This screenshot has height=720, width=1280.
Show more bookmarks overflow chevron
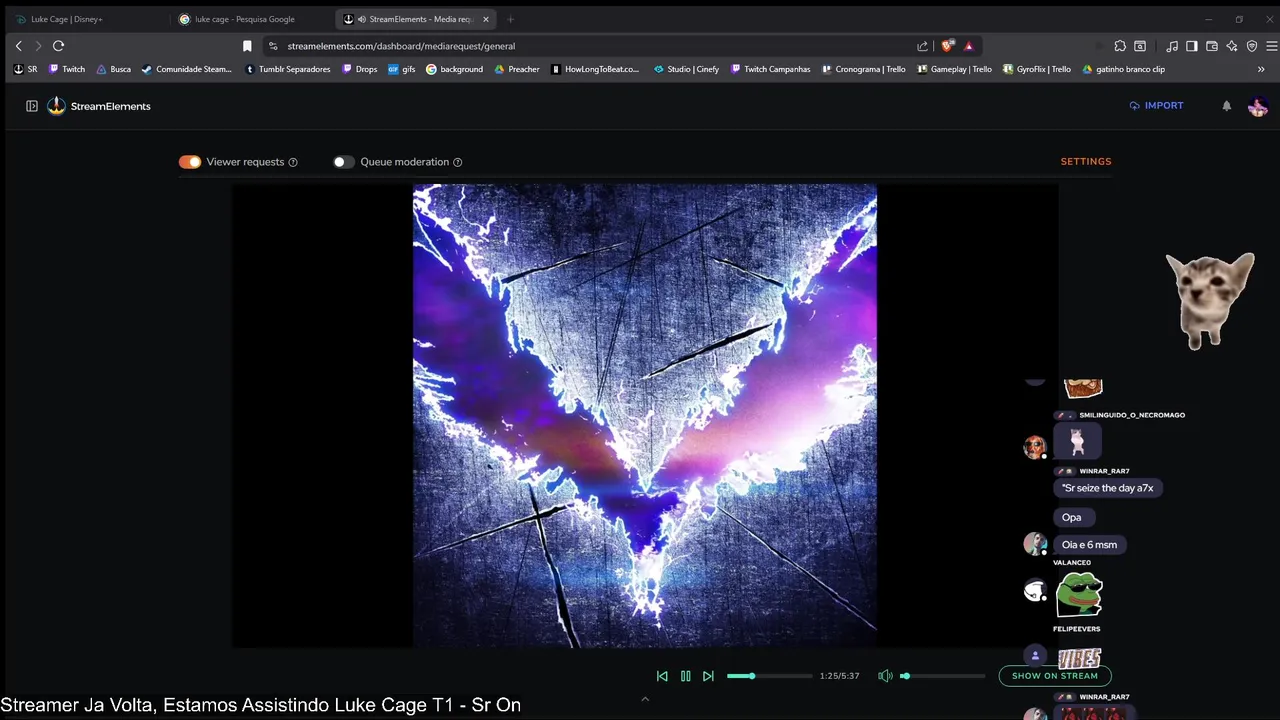tap(1260, 70)
